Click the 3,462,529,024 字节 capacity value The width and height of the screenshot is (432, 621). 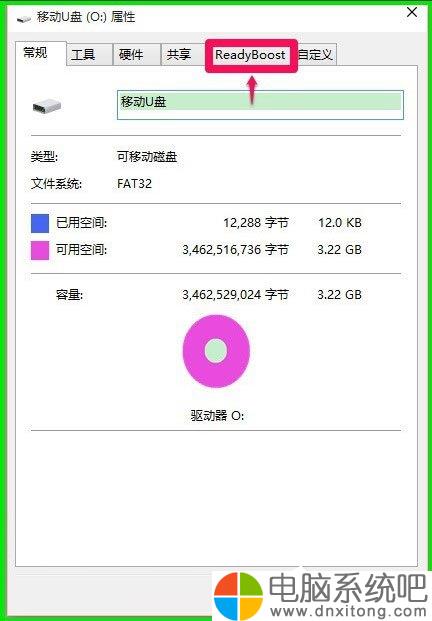point(235,295)
